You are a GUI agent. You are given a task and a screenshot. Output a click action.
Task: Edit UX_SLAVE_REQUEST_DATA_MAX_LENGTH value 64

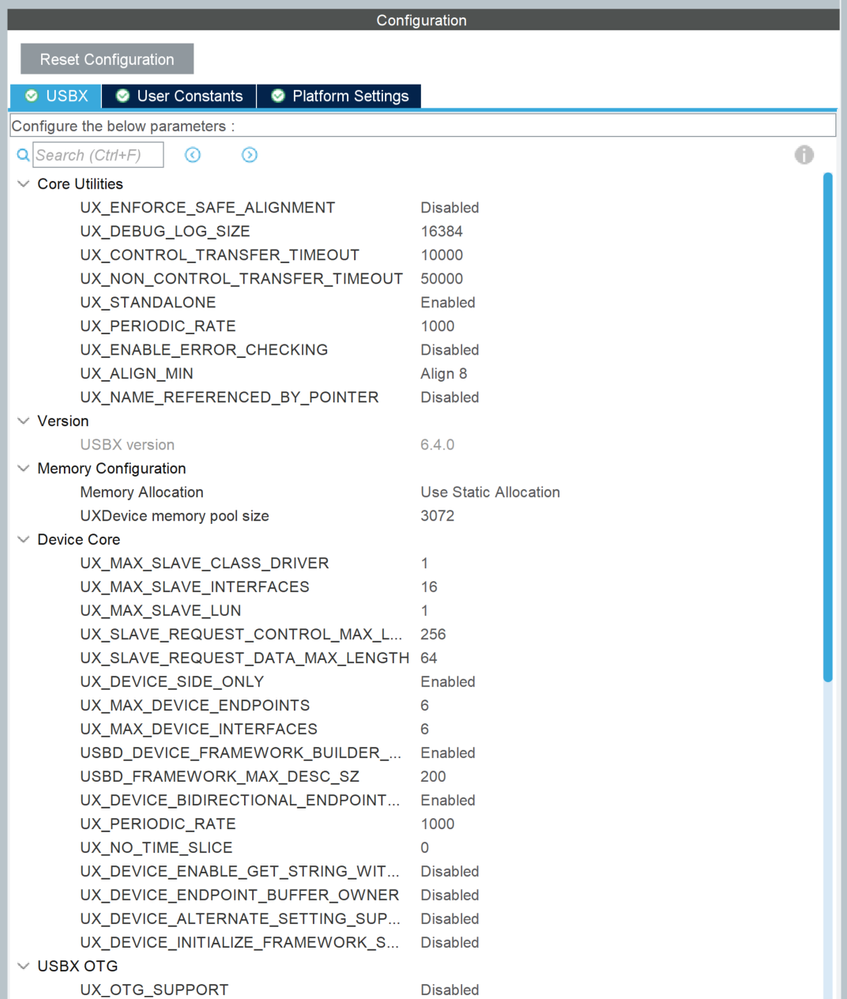coord(428,658)
